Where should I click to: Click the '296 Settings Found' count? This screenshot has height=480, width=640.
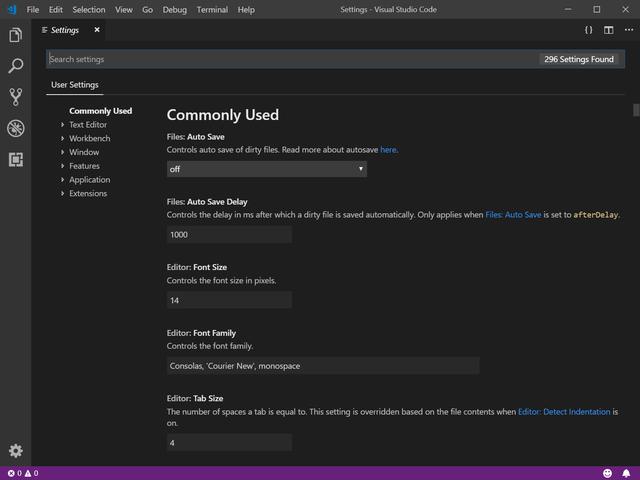coord(579,59)
